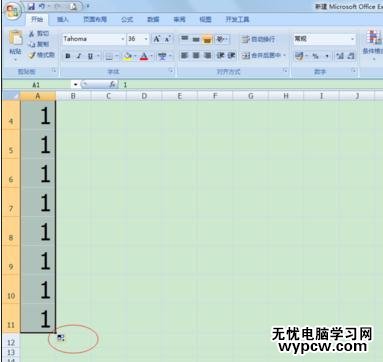The height and width of the screenshot is (362, 383).
Task: Toggle italic formatting
Action: coord(79,56)
